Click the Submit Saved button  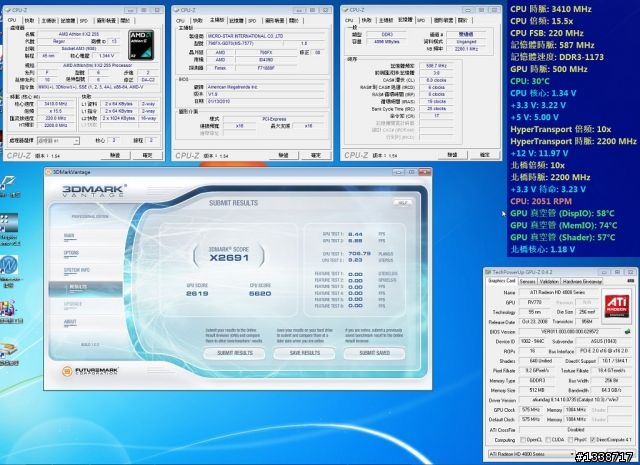(374, 353)
